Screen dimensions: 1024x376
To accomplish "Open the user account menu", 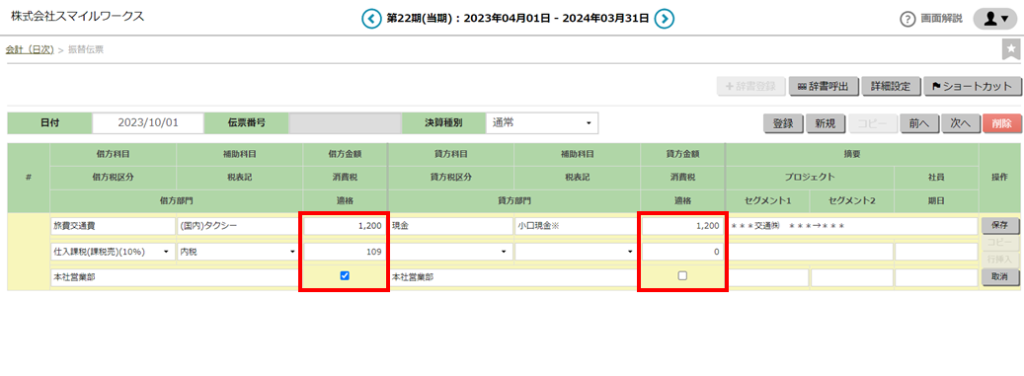I will pos(995,19).
